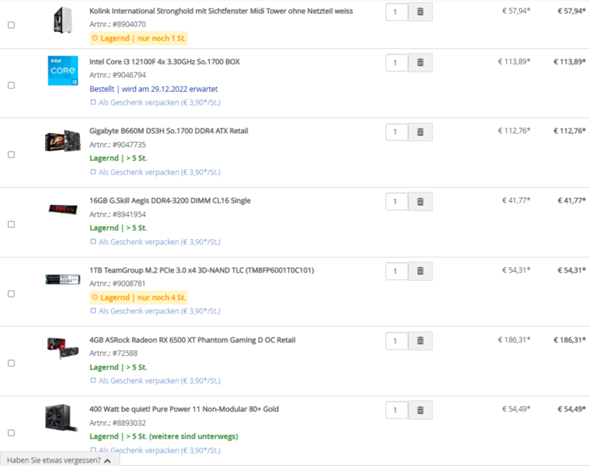Click the be quiet! power supply thumbnail
Screen dimensions: 590x466
point(61,417)
